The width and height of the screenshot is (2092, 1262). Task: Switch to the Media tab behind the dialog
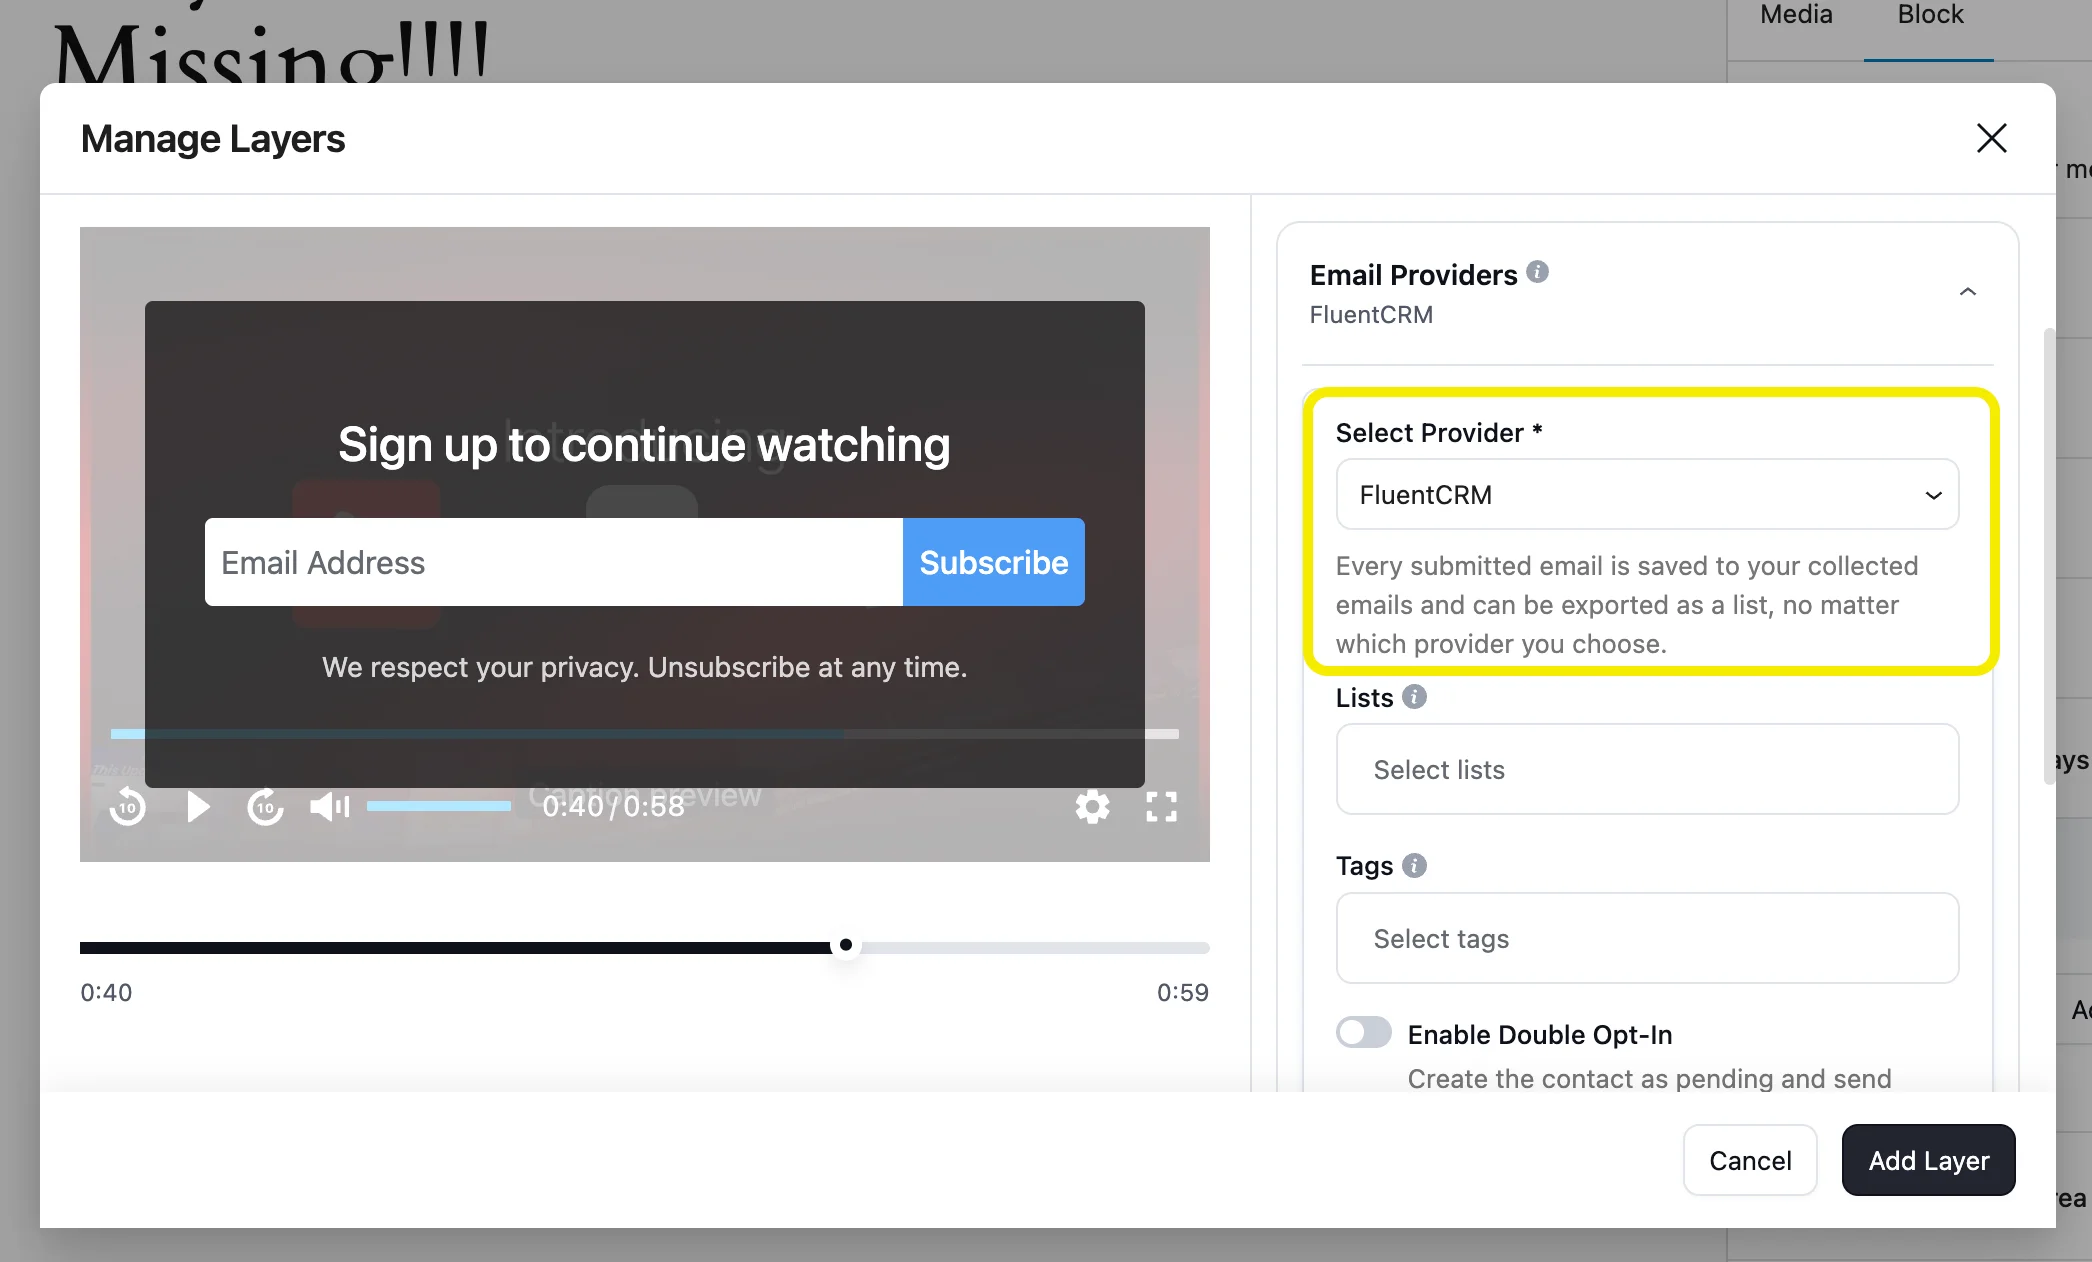point(1796,15)
